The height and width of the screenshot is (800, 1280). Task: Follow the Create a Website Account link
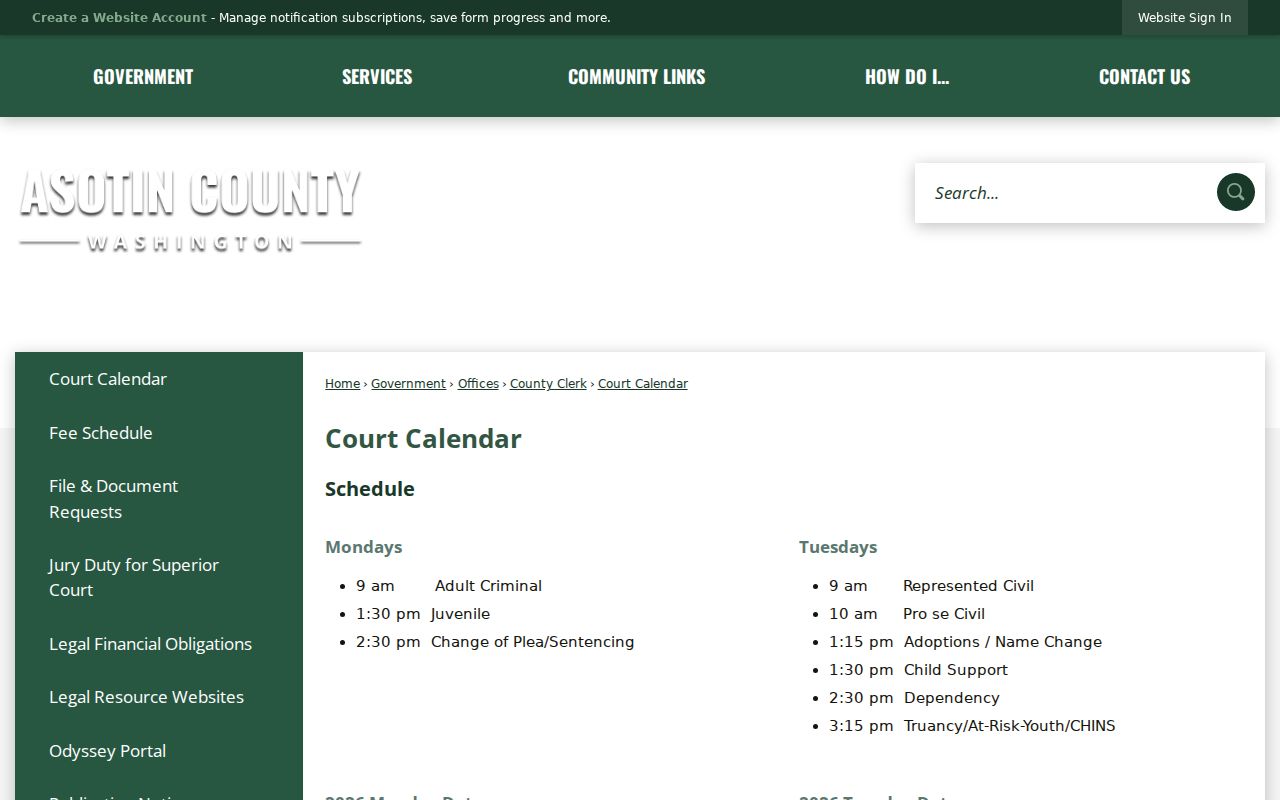(x=119, y=18)
